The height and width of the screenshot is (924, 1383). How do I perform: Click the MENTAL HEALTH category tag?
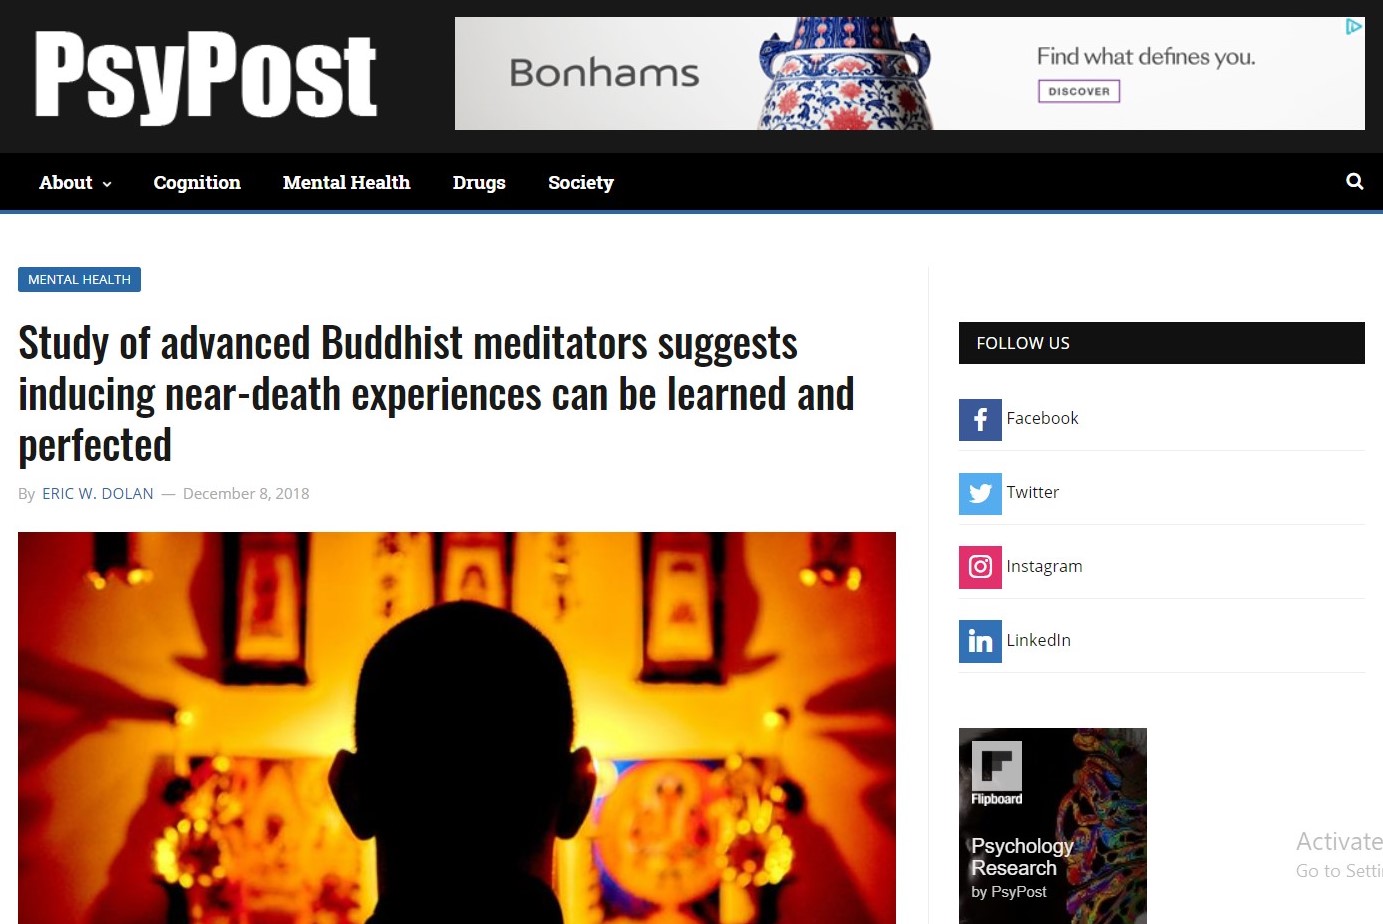79,279
